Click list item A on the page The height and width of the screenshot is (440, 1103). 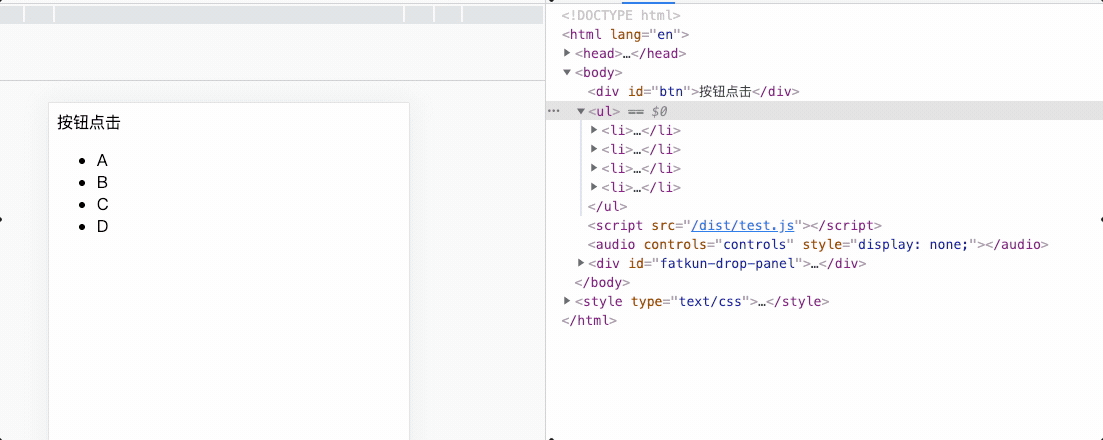[102, 161]
